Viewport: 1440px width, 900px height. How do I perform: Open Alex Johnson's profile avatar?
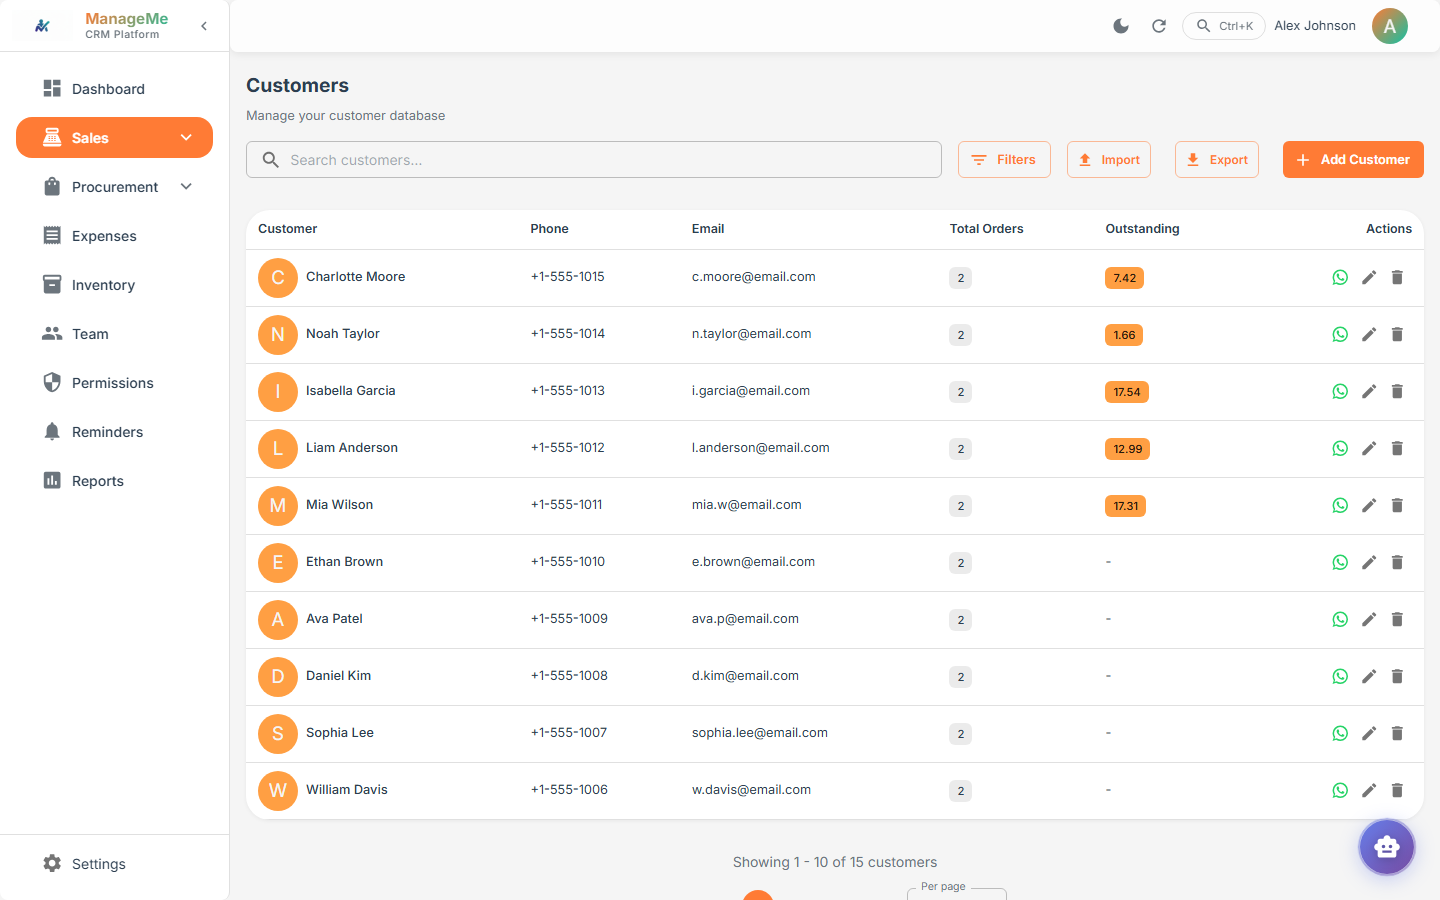point(1389,26)
